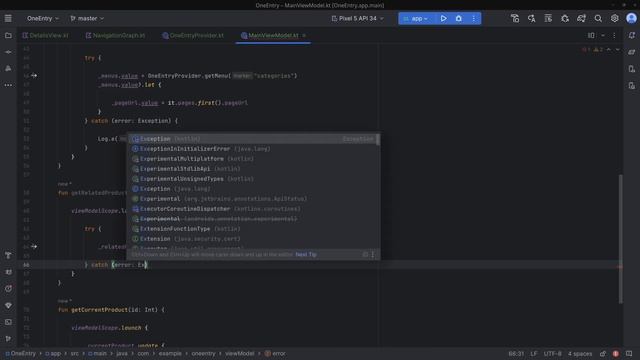Open the Build tool window hammer icon
640x360 pixels.
tap(8, 256)
